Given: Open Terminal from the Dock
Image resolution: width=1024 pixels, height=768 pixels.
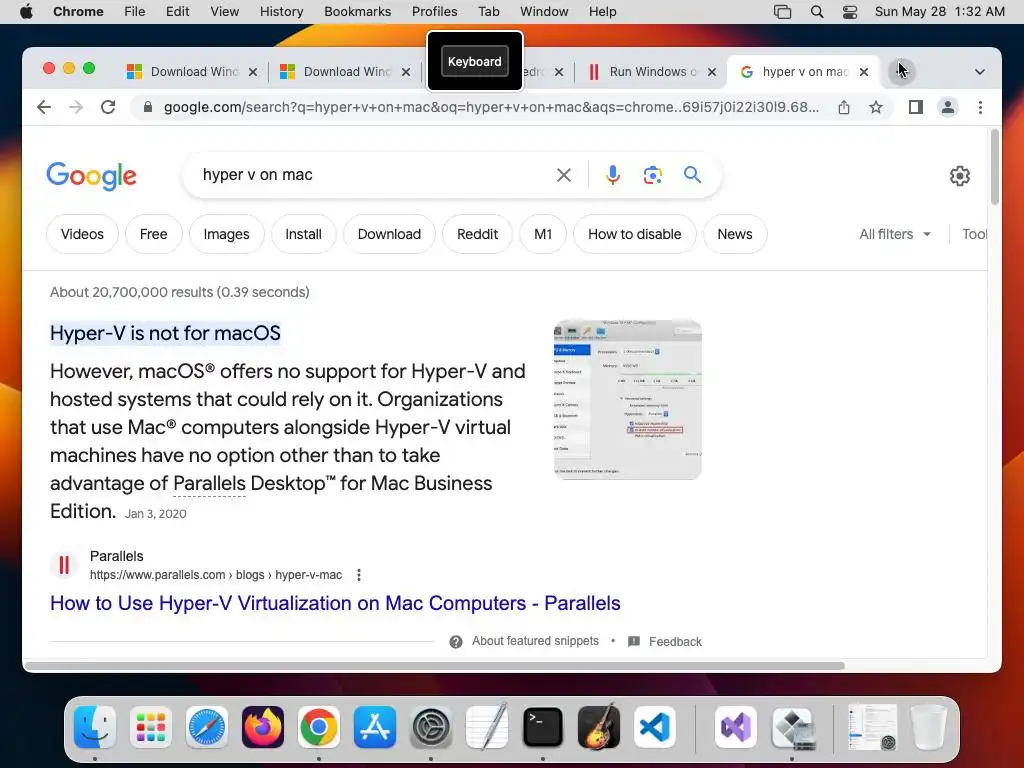Looking at the screenshot, I should (543, 727).
